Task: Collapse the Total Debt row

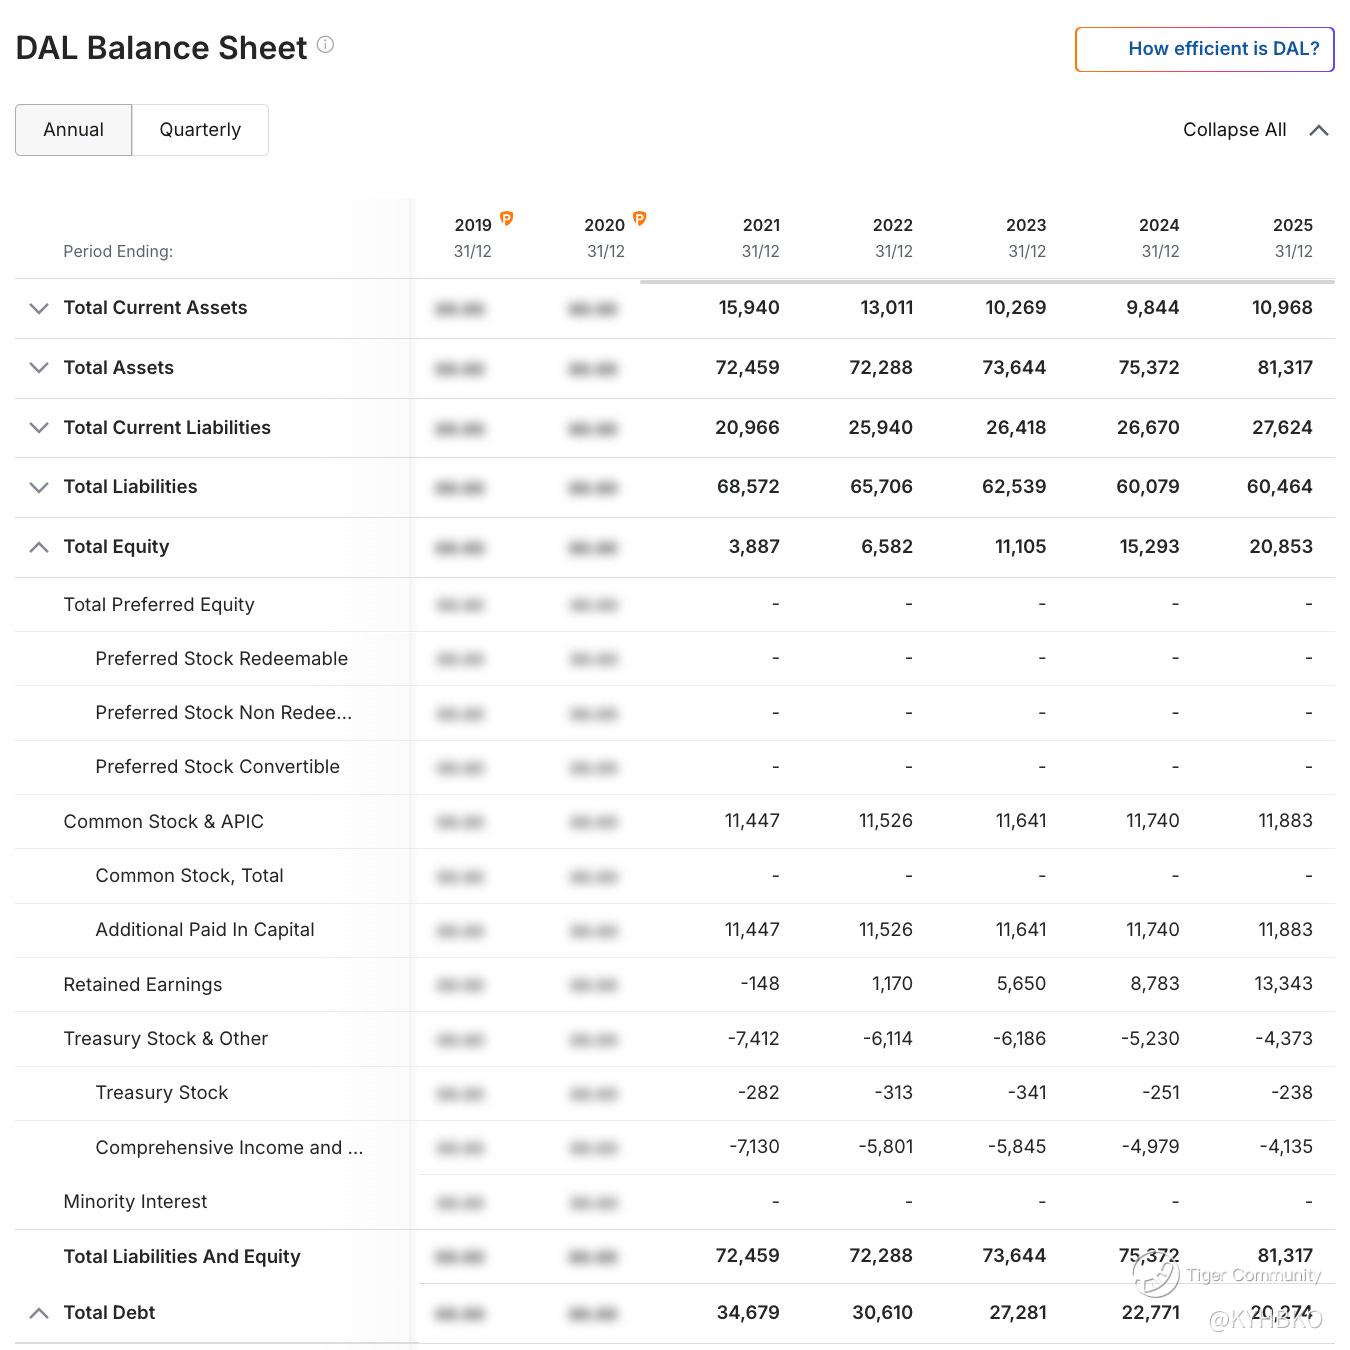Action: click(x=39, y=1313)
